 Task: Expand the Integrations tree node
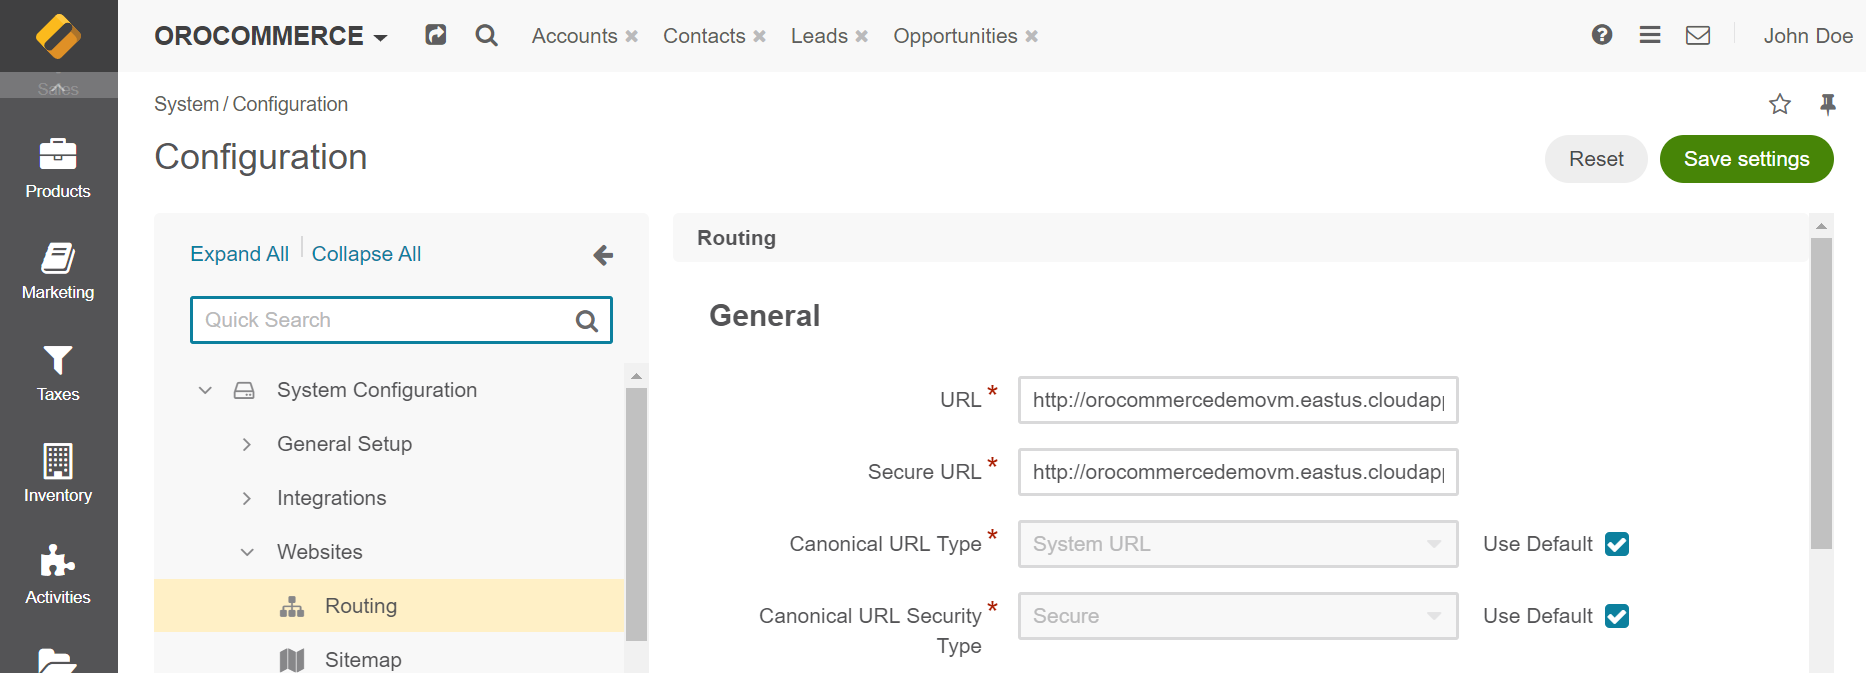coord(247,498)
